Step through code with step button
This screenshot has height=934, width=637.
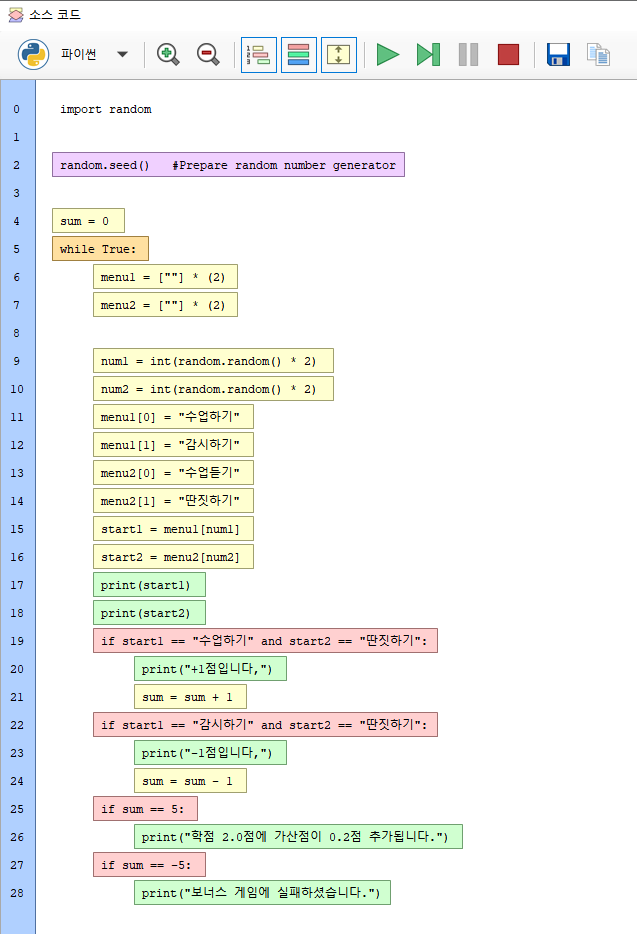(428, 55)
